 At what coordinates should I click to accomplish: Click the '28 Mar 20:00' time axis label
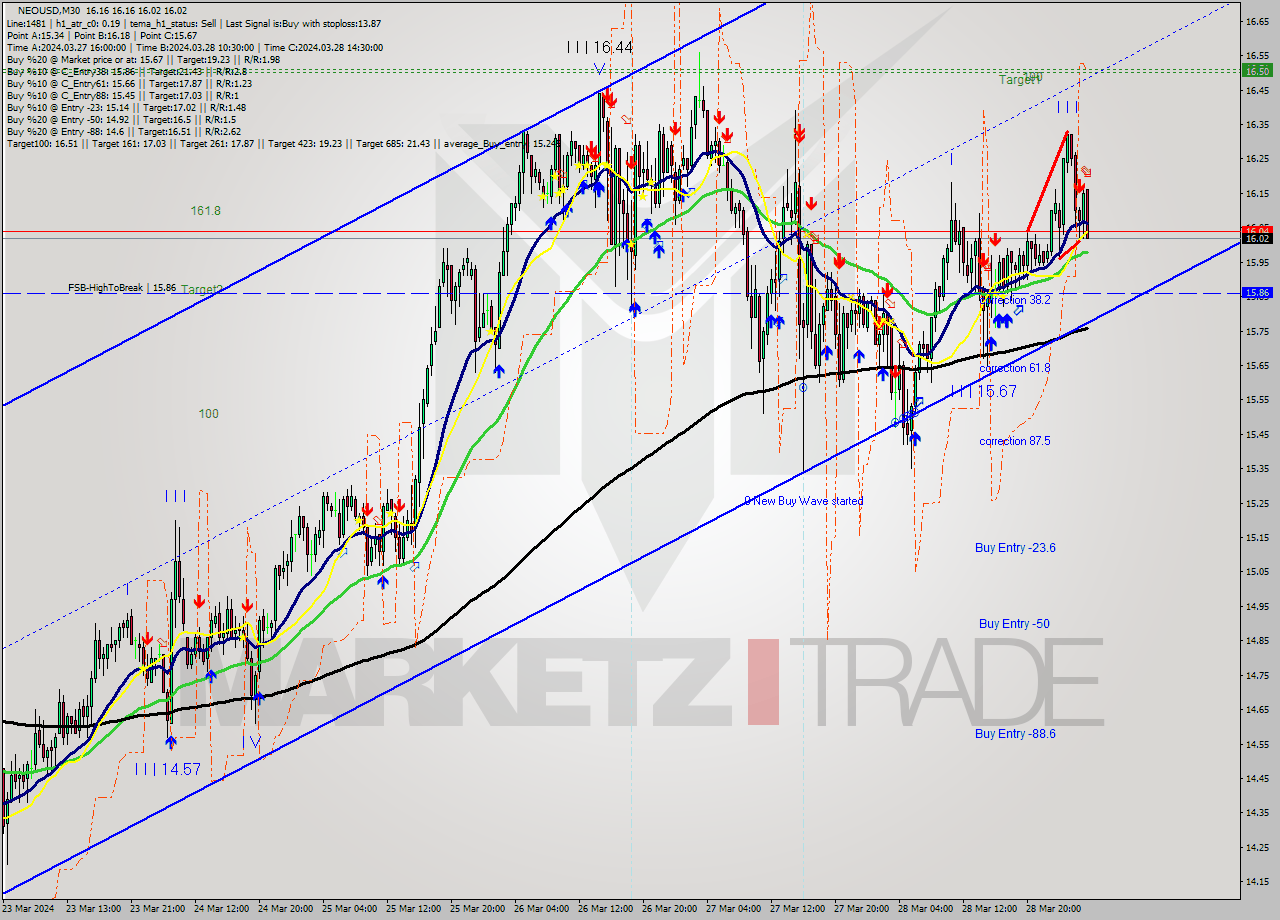(x=1053, y=909)
